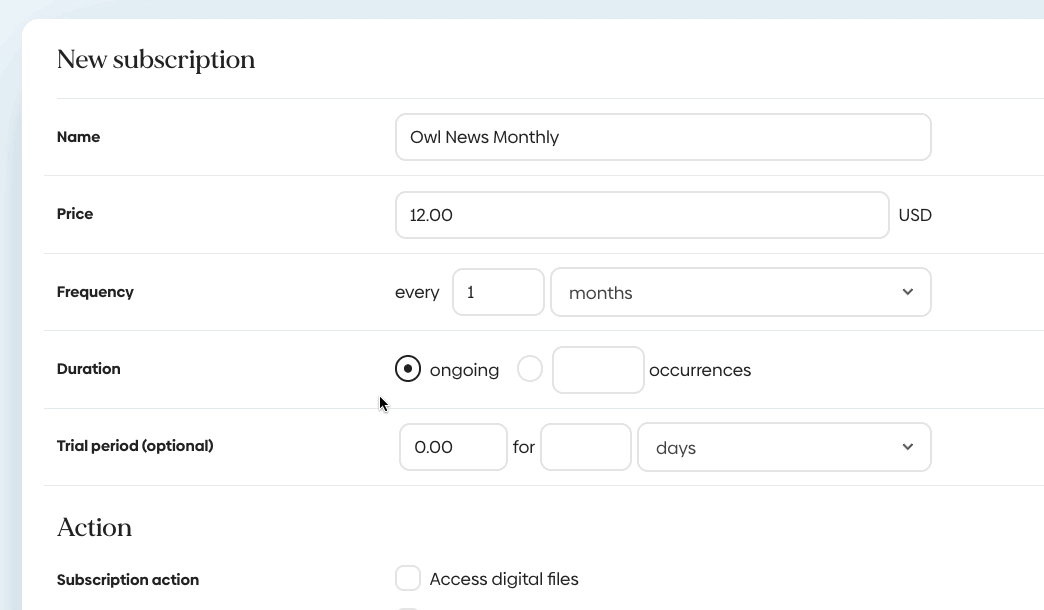The image size is (1044, 610).
Task: Select the occurrences duration radio button
Action: pyautogui.click(x=530, y=369)
